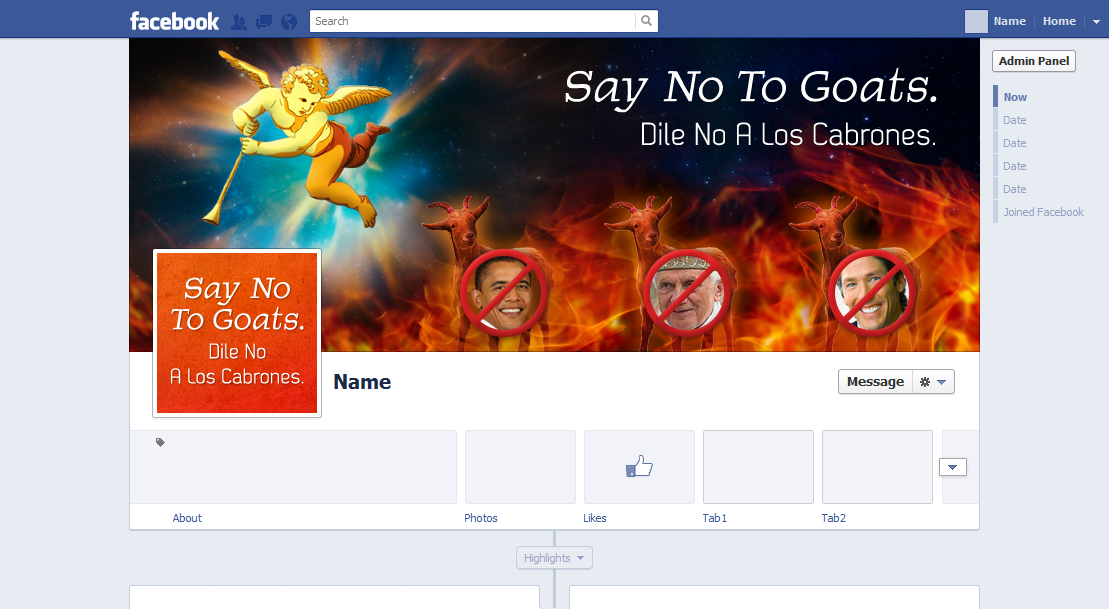
Task: Jump to the second Date in the timeline
Action: coord(1014,143)
